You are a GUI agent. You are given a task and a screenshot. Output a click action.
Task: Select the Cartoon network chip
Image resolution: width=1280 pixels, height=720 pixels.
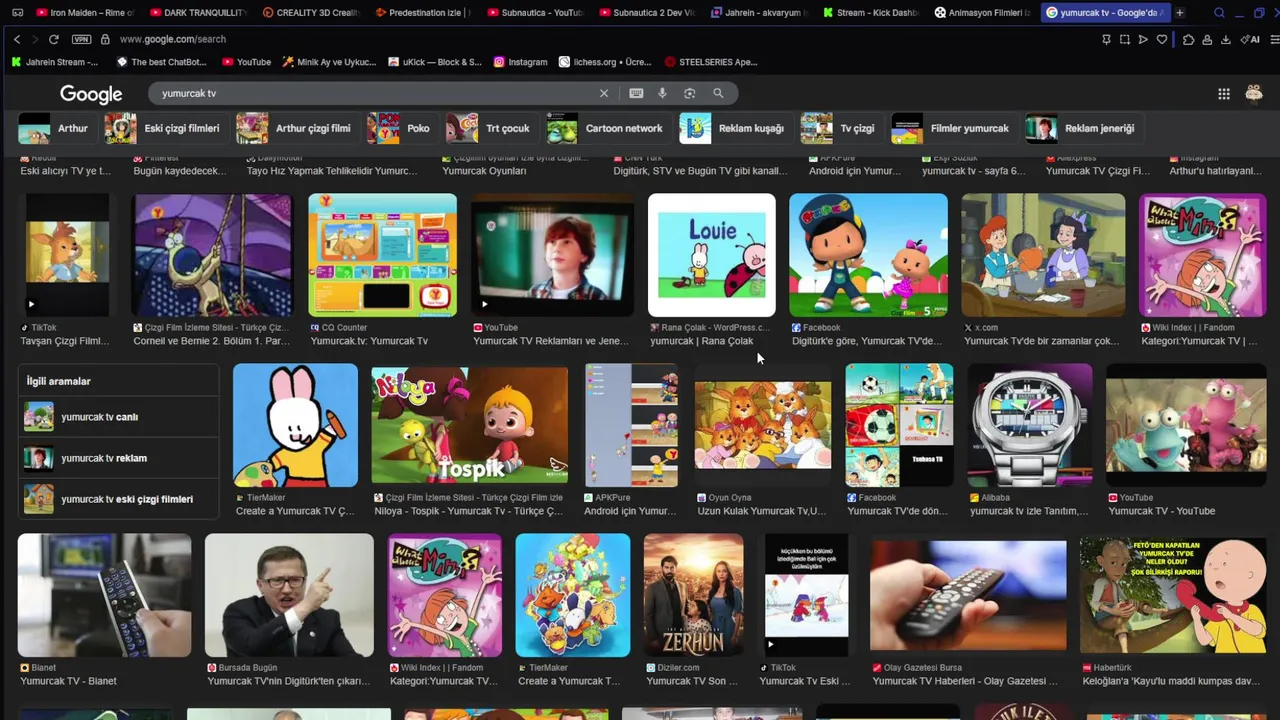tap(608, 128)
